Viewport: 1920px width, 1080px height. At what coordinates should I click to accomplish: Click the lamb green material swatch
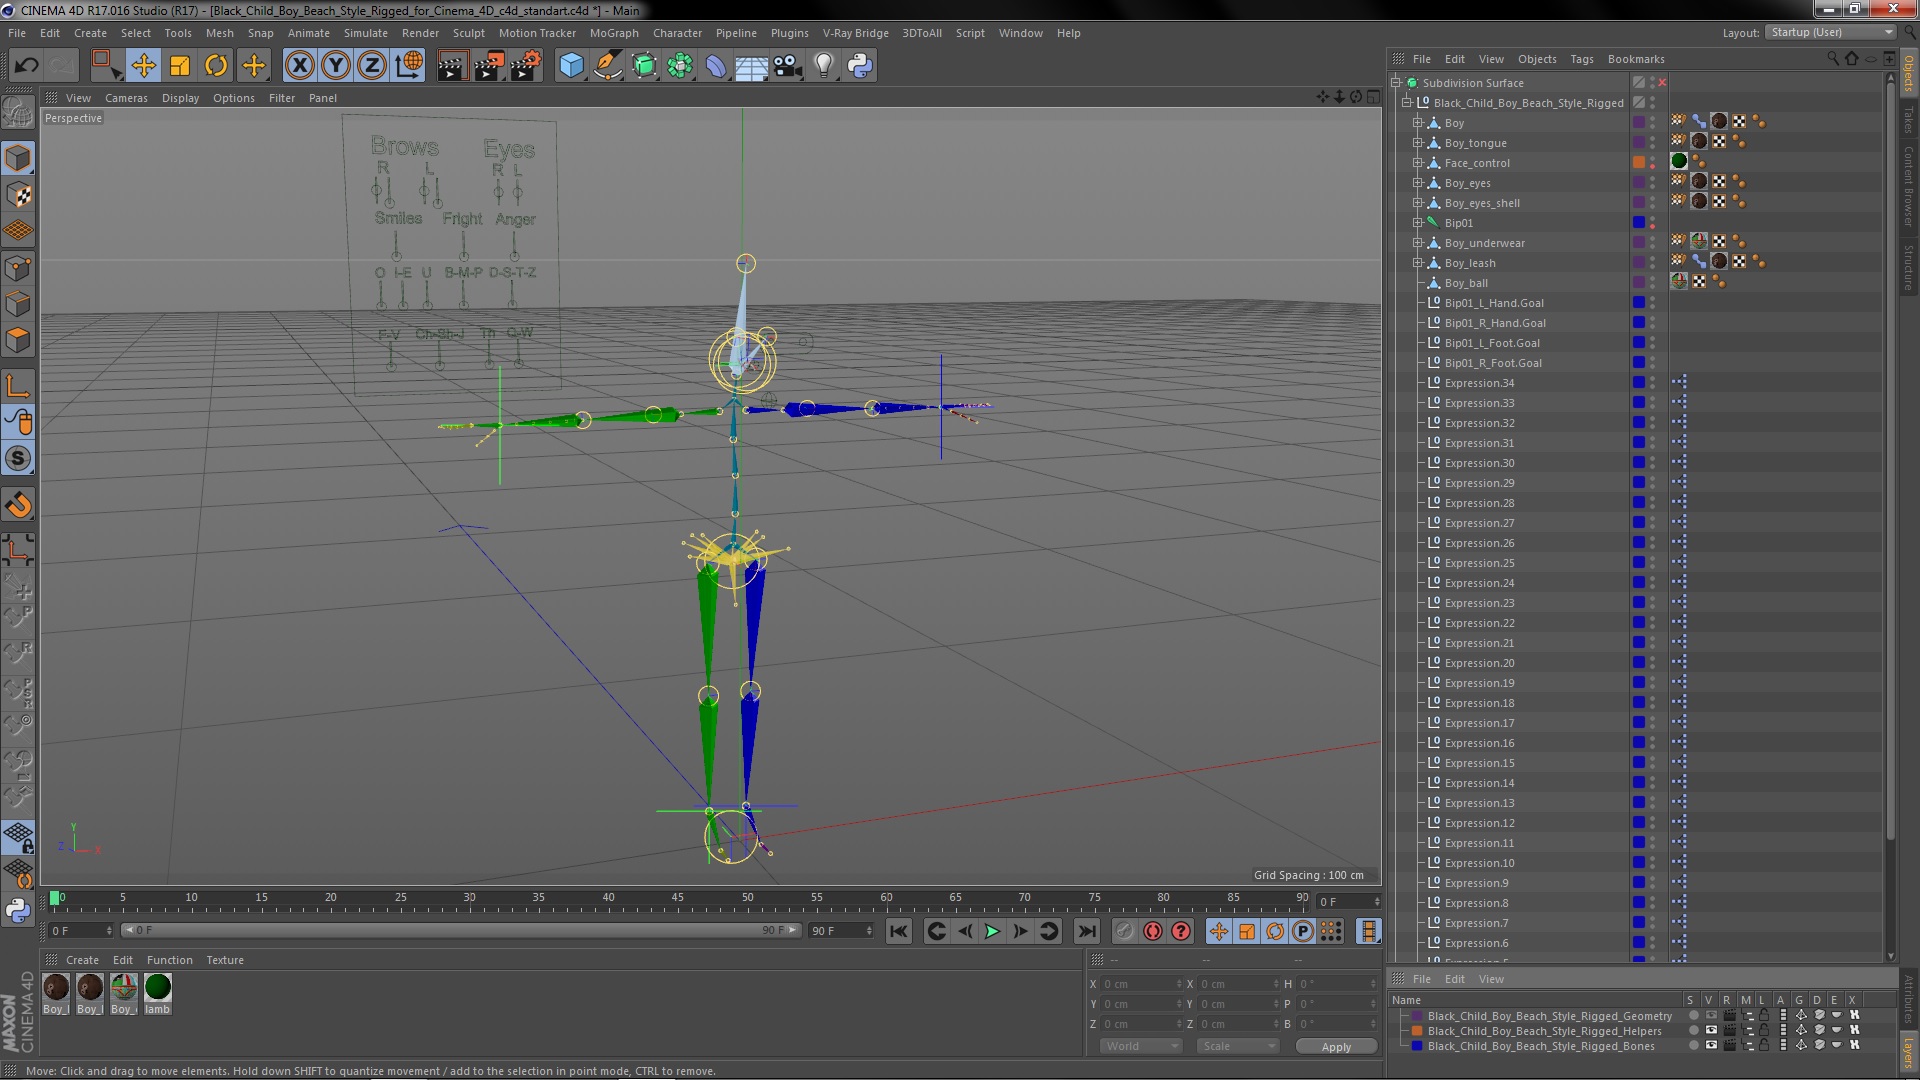coord(158,987)
